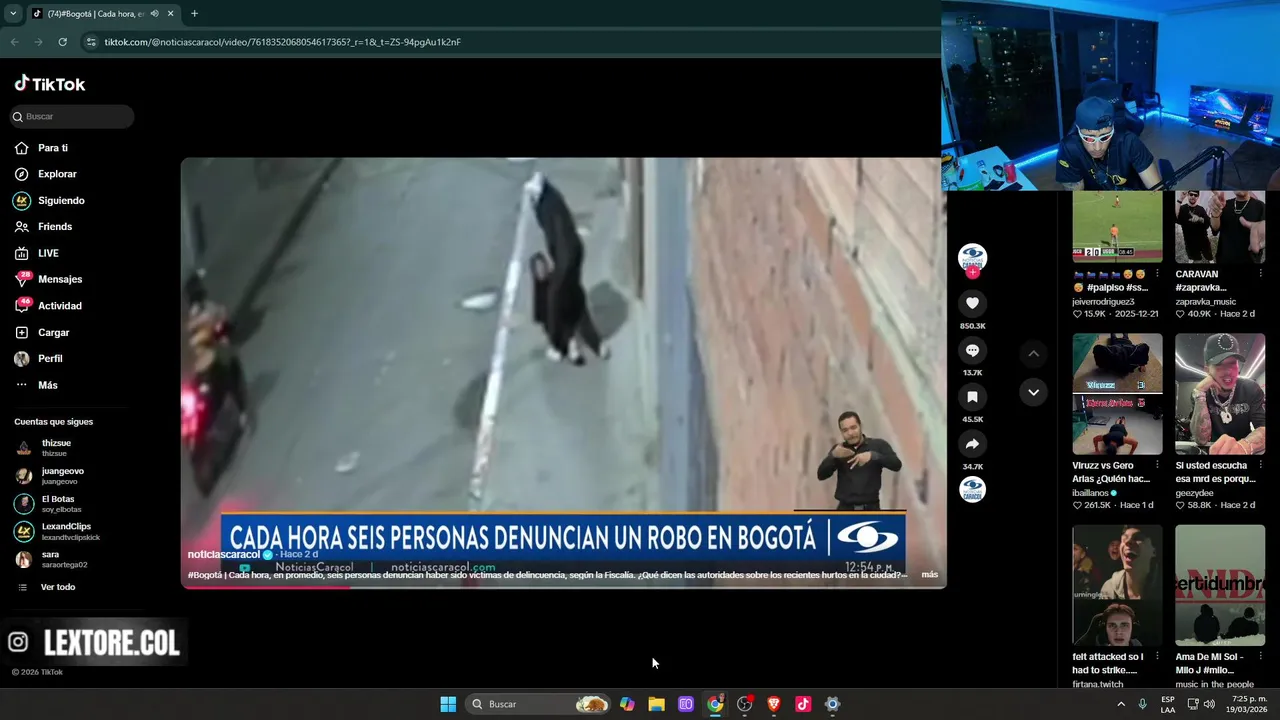Screen dimensions: 1280x720
Task: Open options for Ama De Mi Sol video
Action: click(x=1259, y=657)
